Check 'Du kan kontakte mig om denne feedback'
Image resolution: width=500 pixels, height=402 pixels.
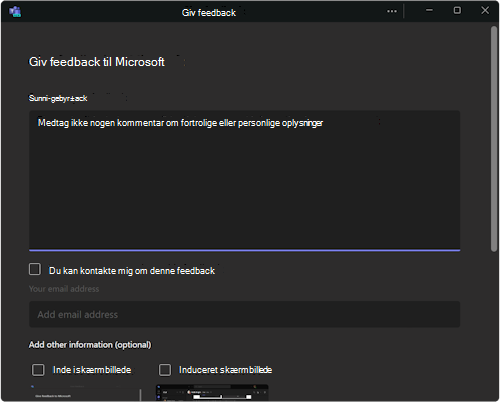tap(35, 269)
